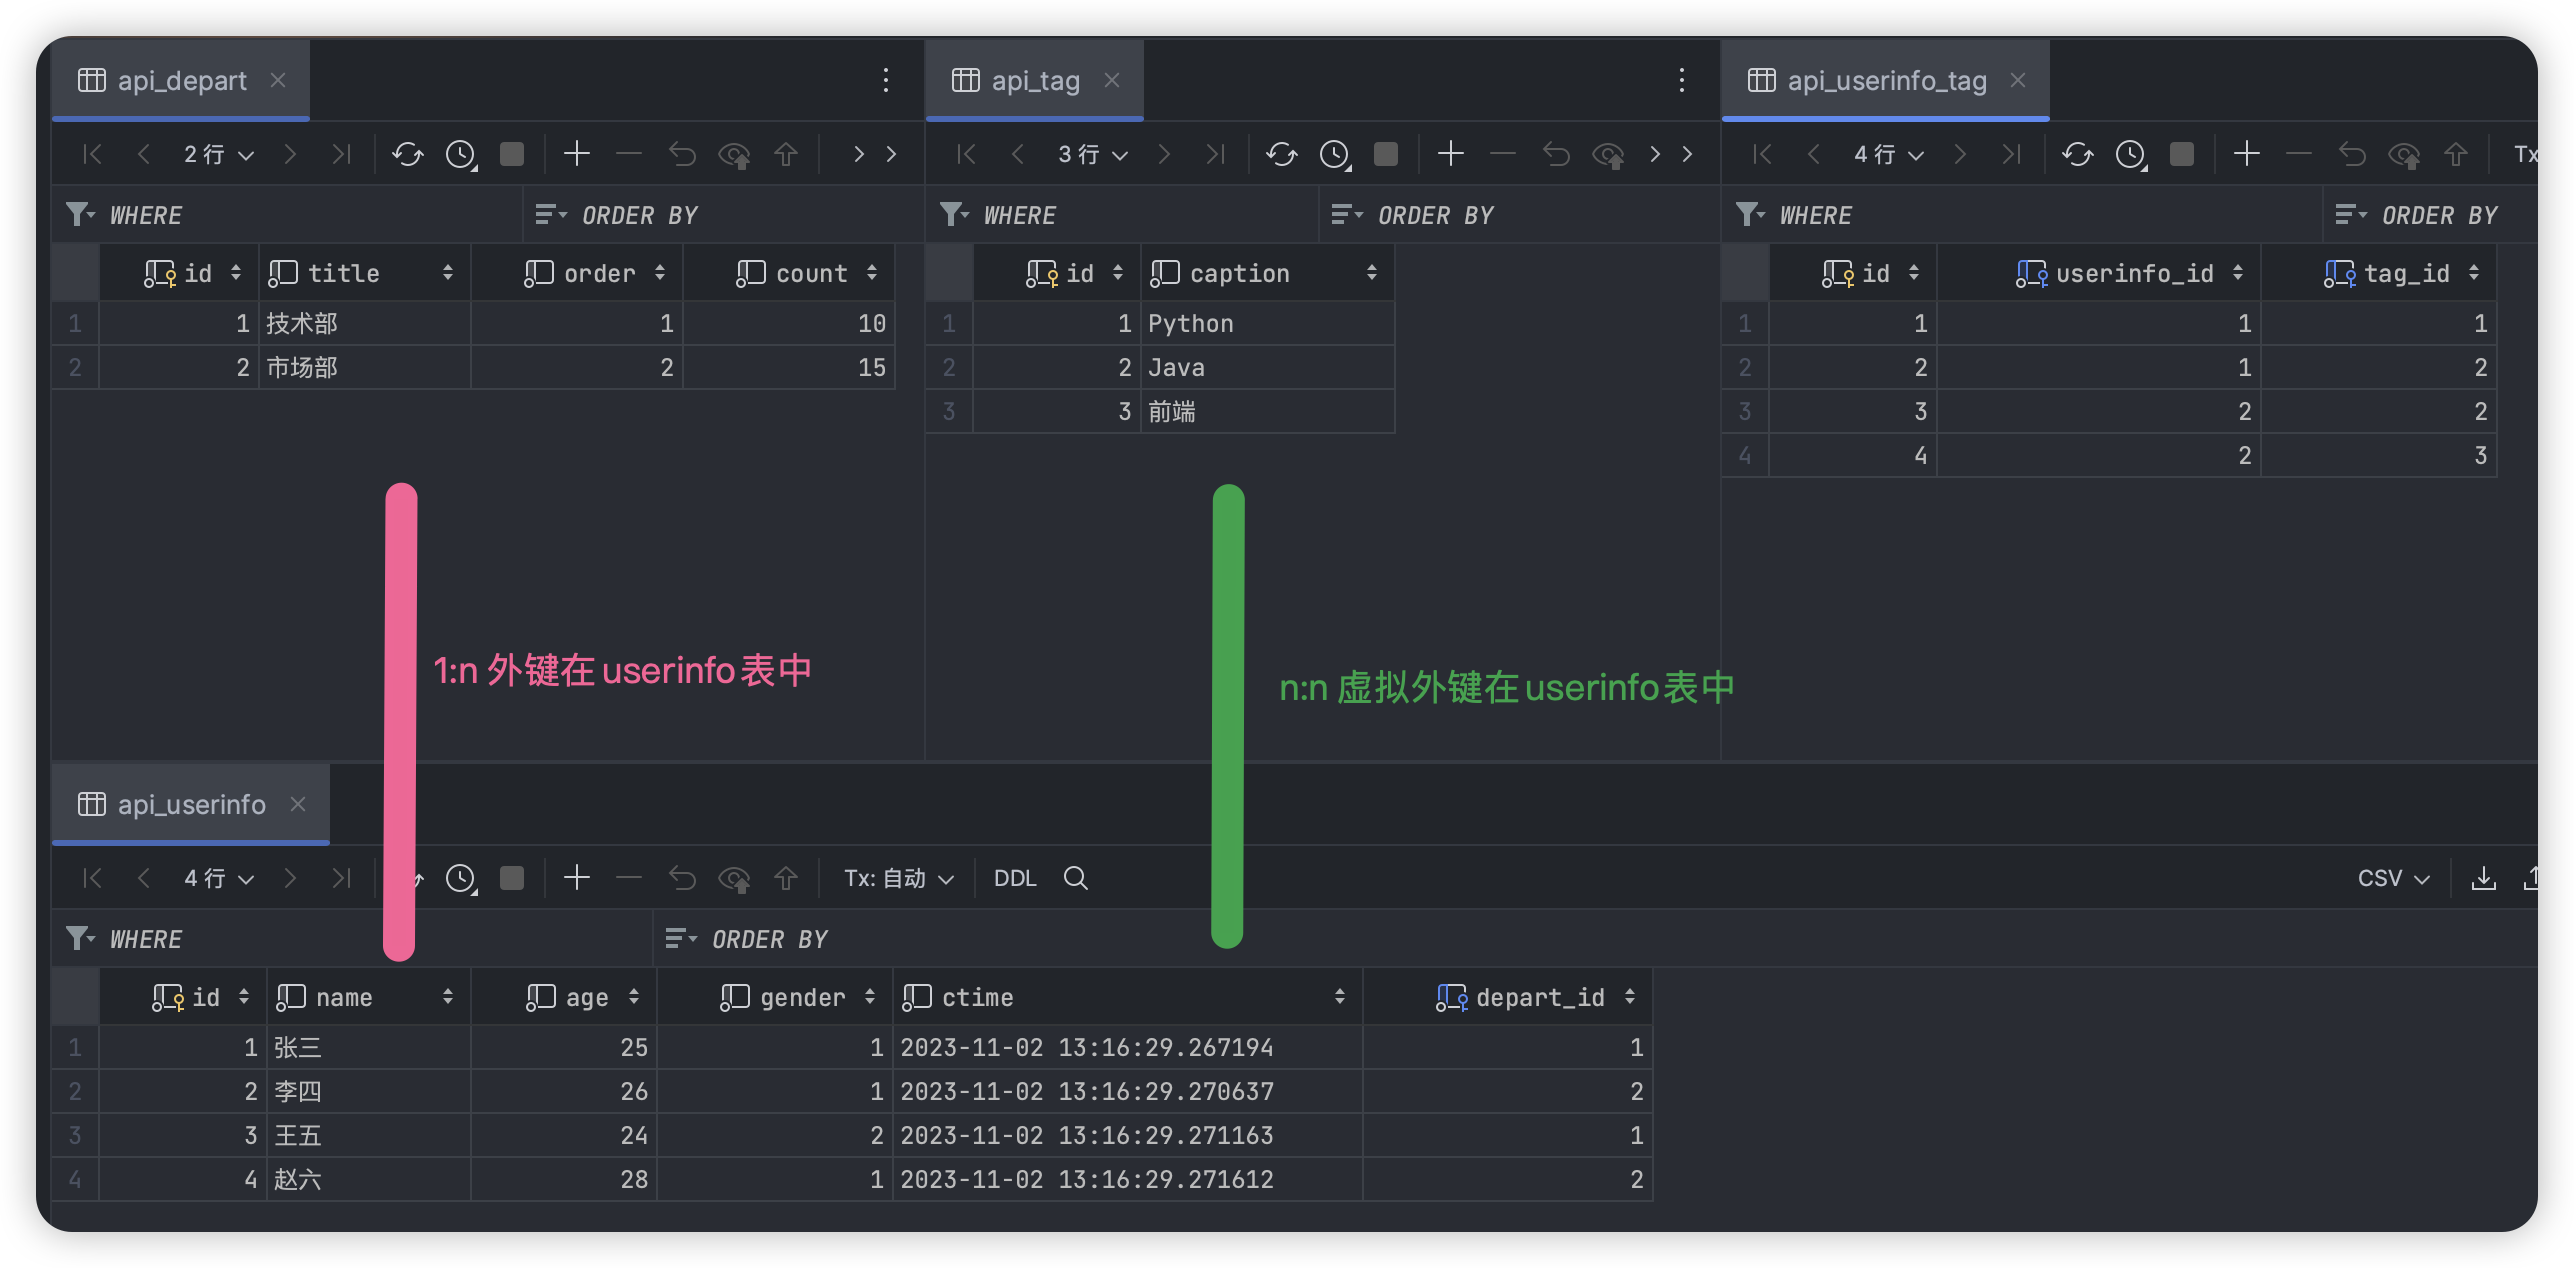Viewport: 2574px width, 1268px height.
Task: Go to the last page in api_depart
Action: click(x=341, y=154)
